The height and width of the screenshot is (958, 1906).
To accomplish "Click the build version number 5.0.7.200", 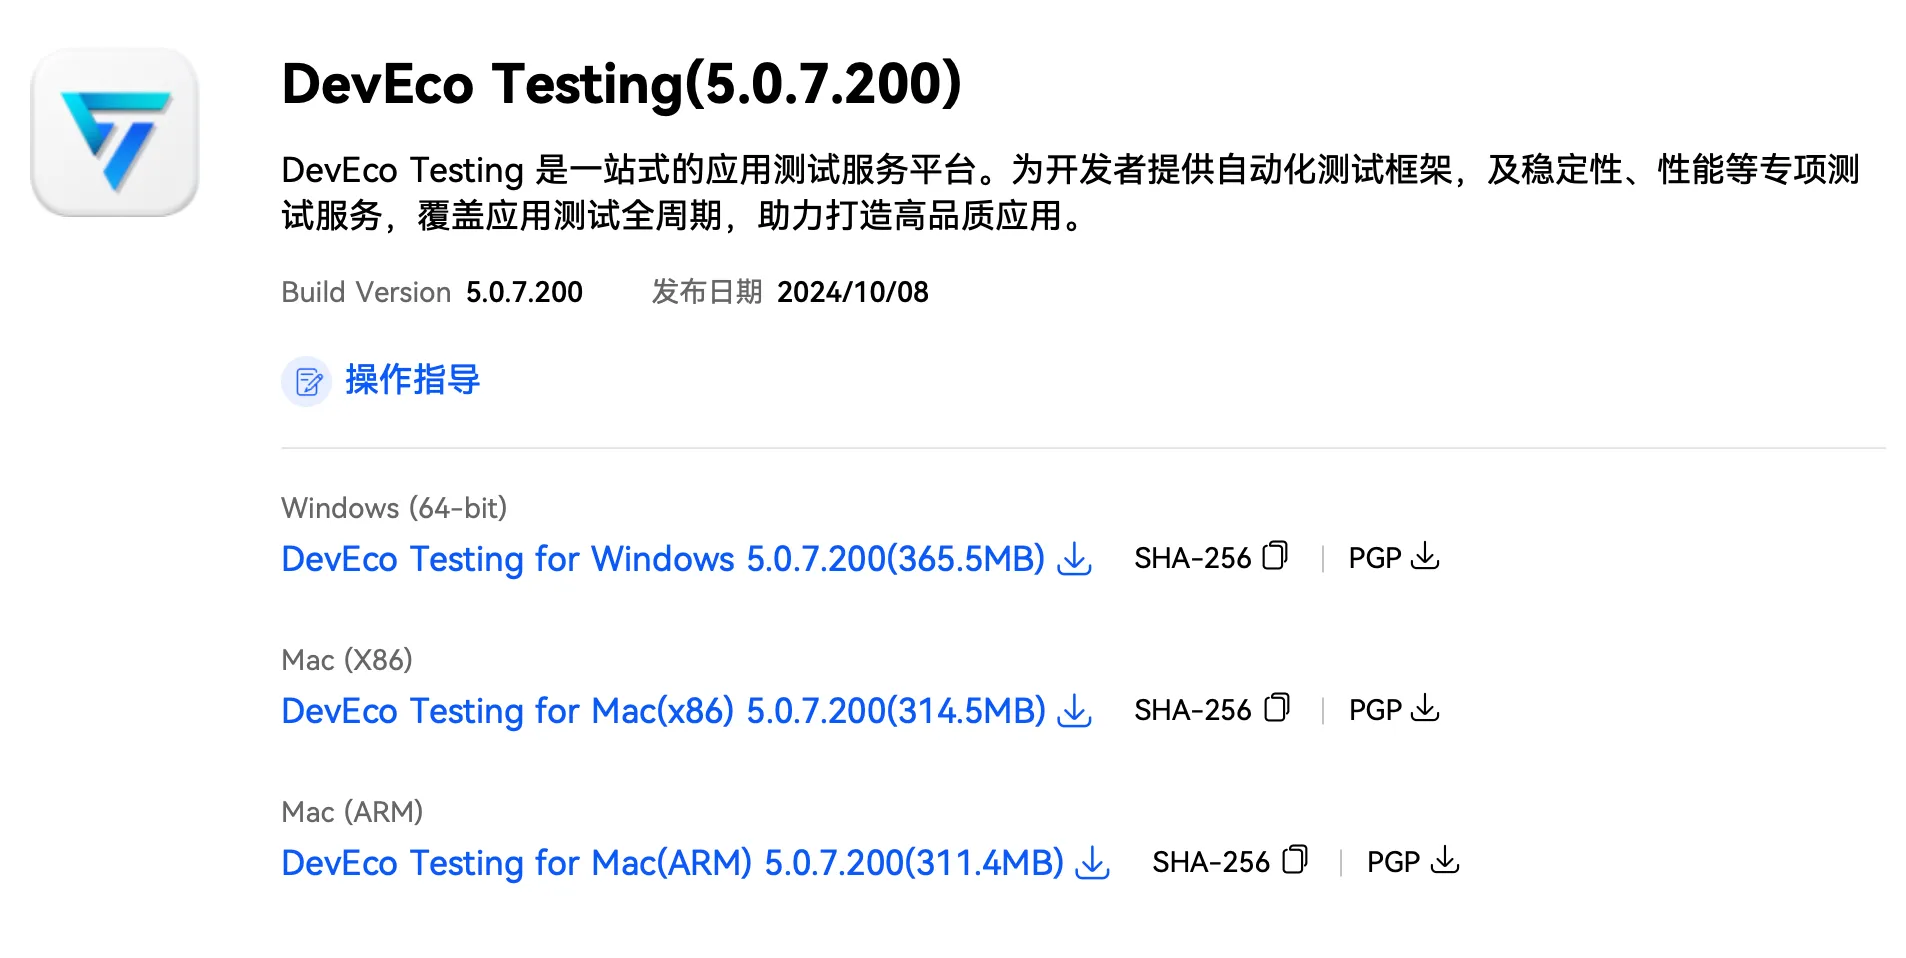I will (524, 292).
